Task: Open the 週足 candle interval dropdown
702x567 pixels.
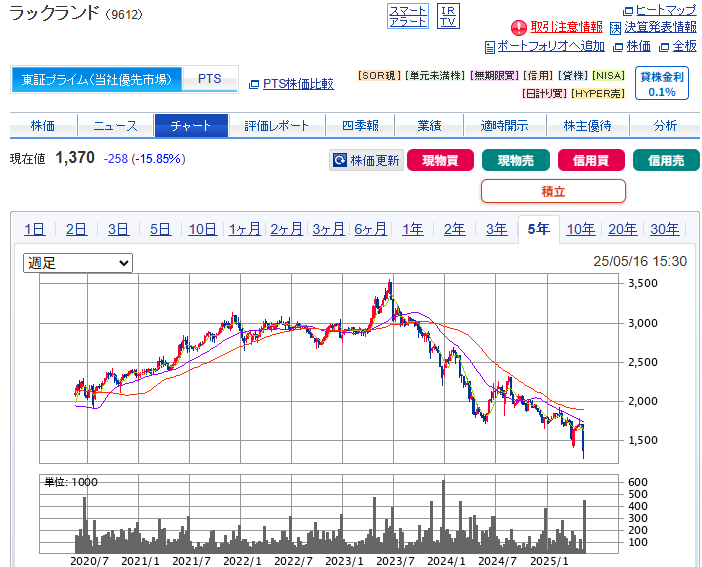Action: pyautogui.click(x=78, y=263)
